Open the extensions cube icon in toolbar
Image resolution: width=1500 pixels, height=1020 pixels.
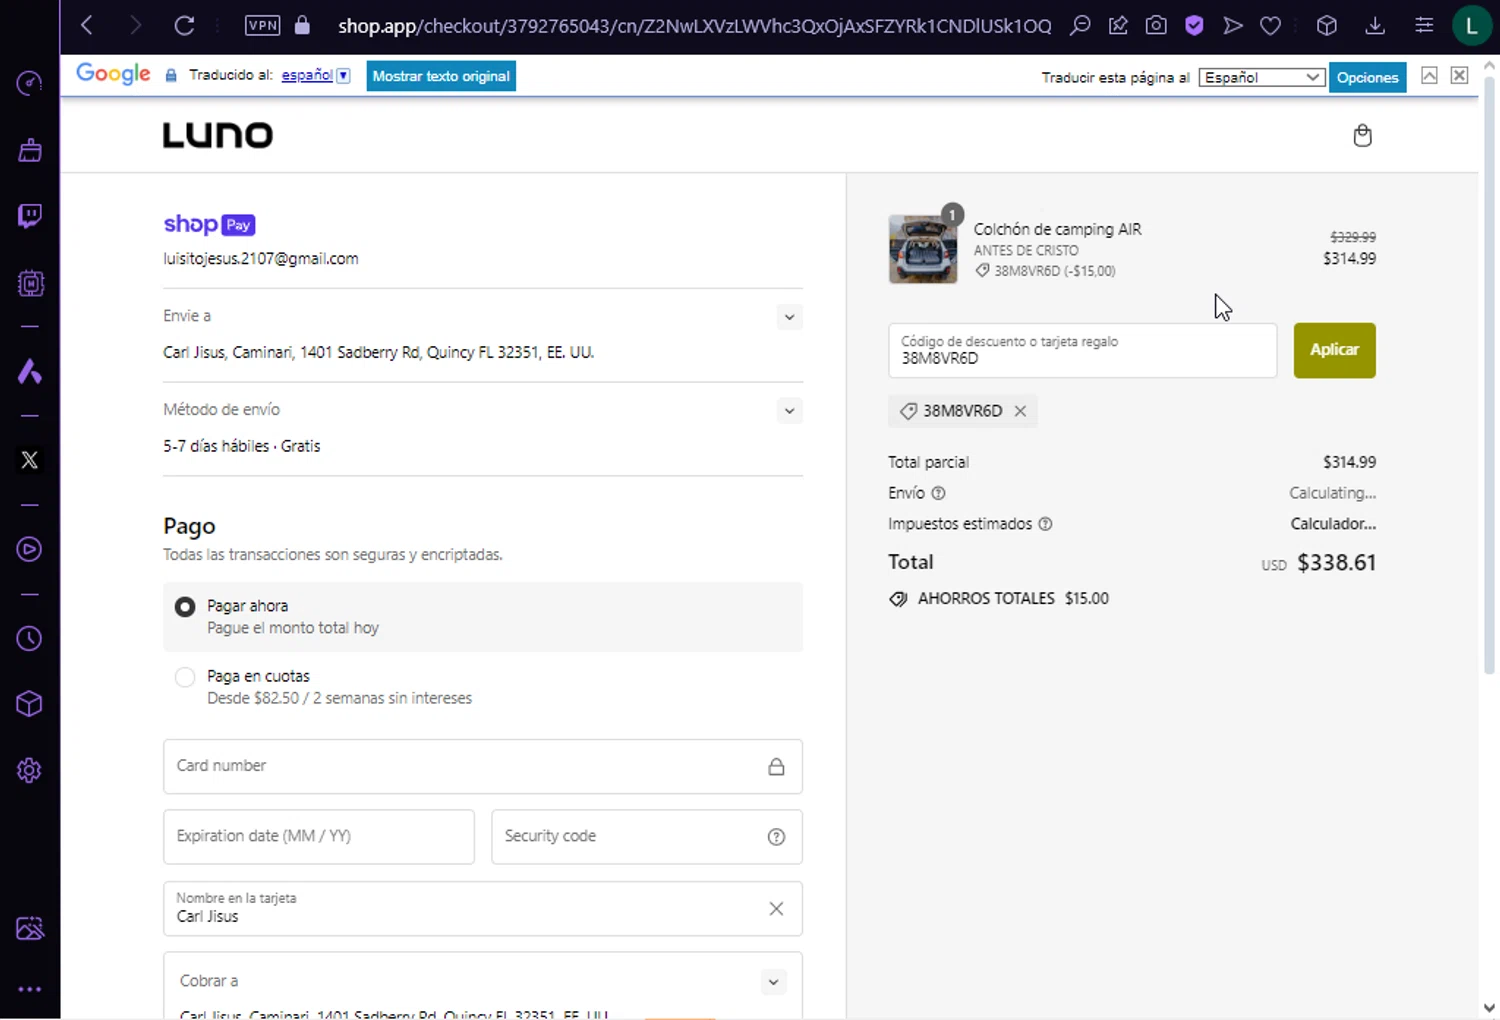[1327, 25]
